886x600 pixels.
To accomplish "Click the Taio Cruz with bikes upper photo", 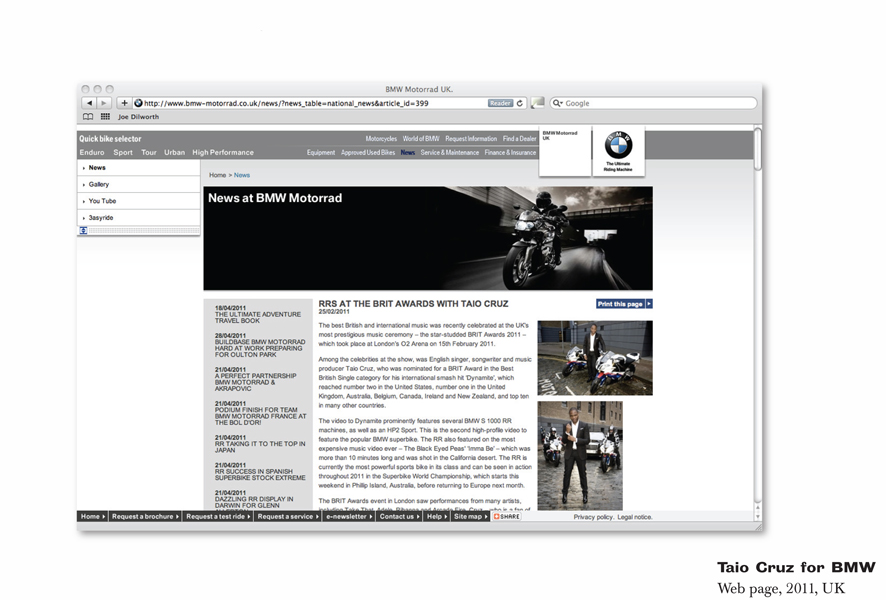I will tap(595, 358).
